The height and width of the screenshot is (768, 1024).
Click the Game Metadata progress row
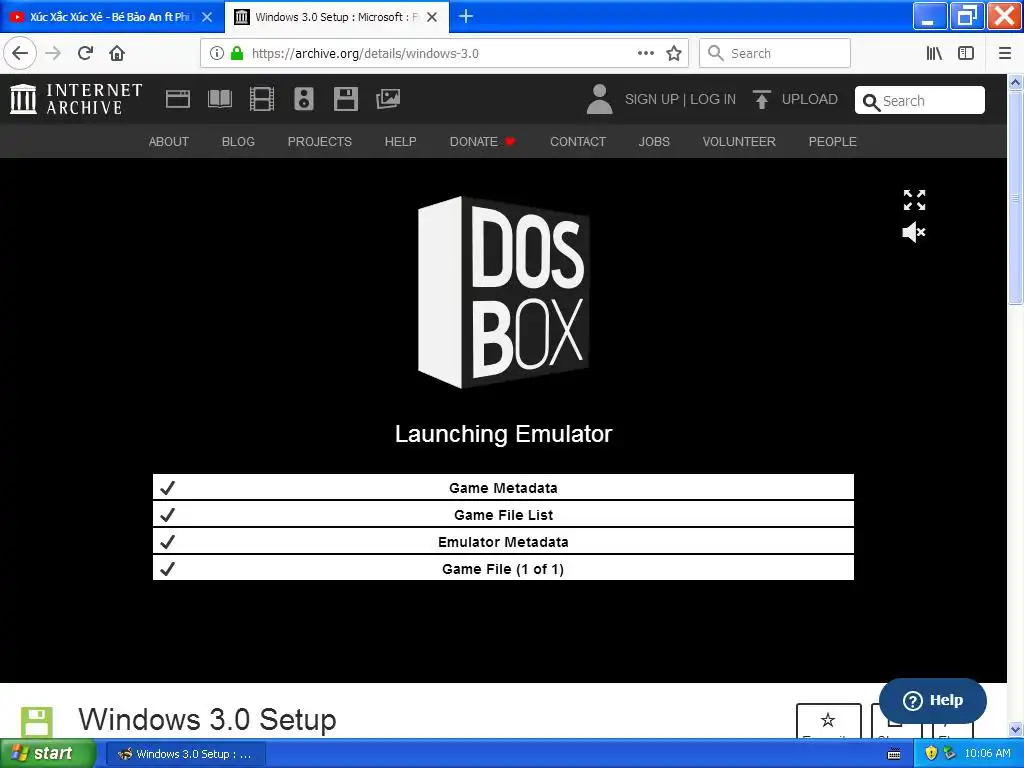[503, 487]
